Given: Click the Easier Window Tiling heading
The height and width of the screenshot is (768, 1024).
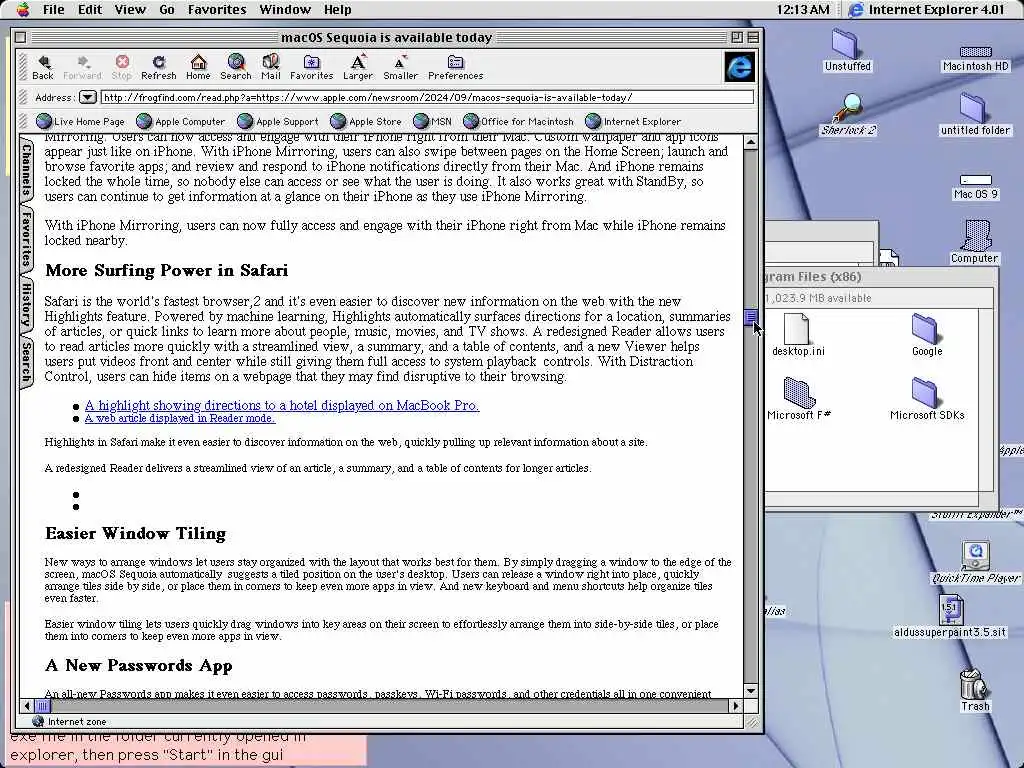Looking at the screenshot, I should [x=135, y=534].
